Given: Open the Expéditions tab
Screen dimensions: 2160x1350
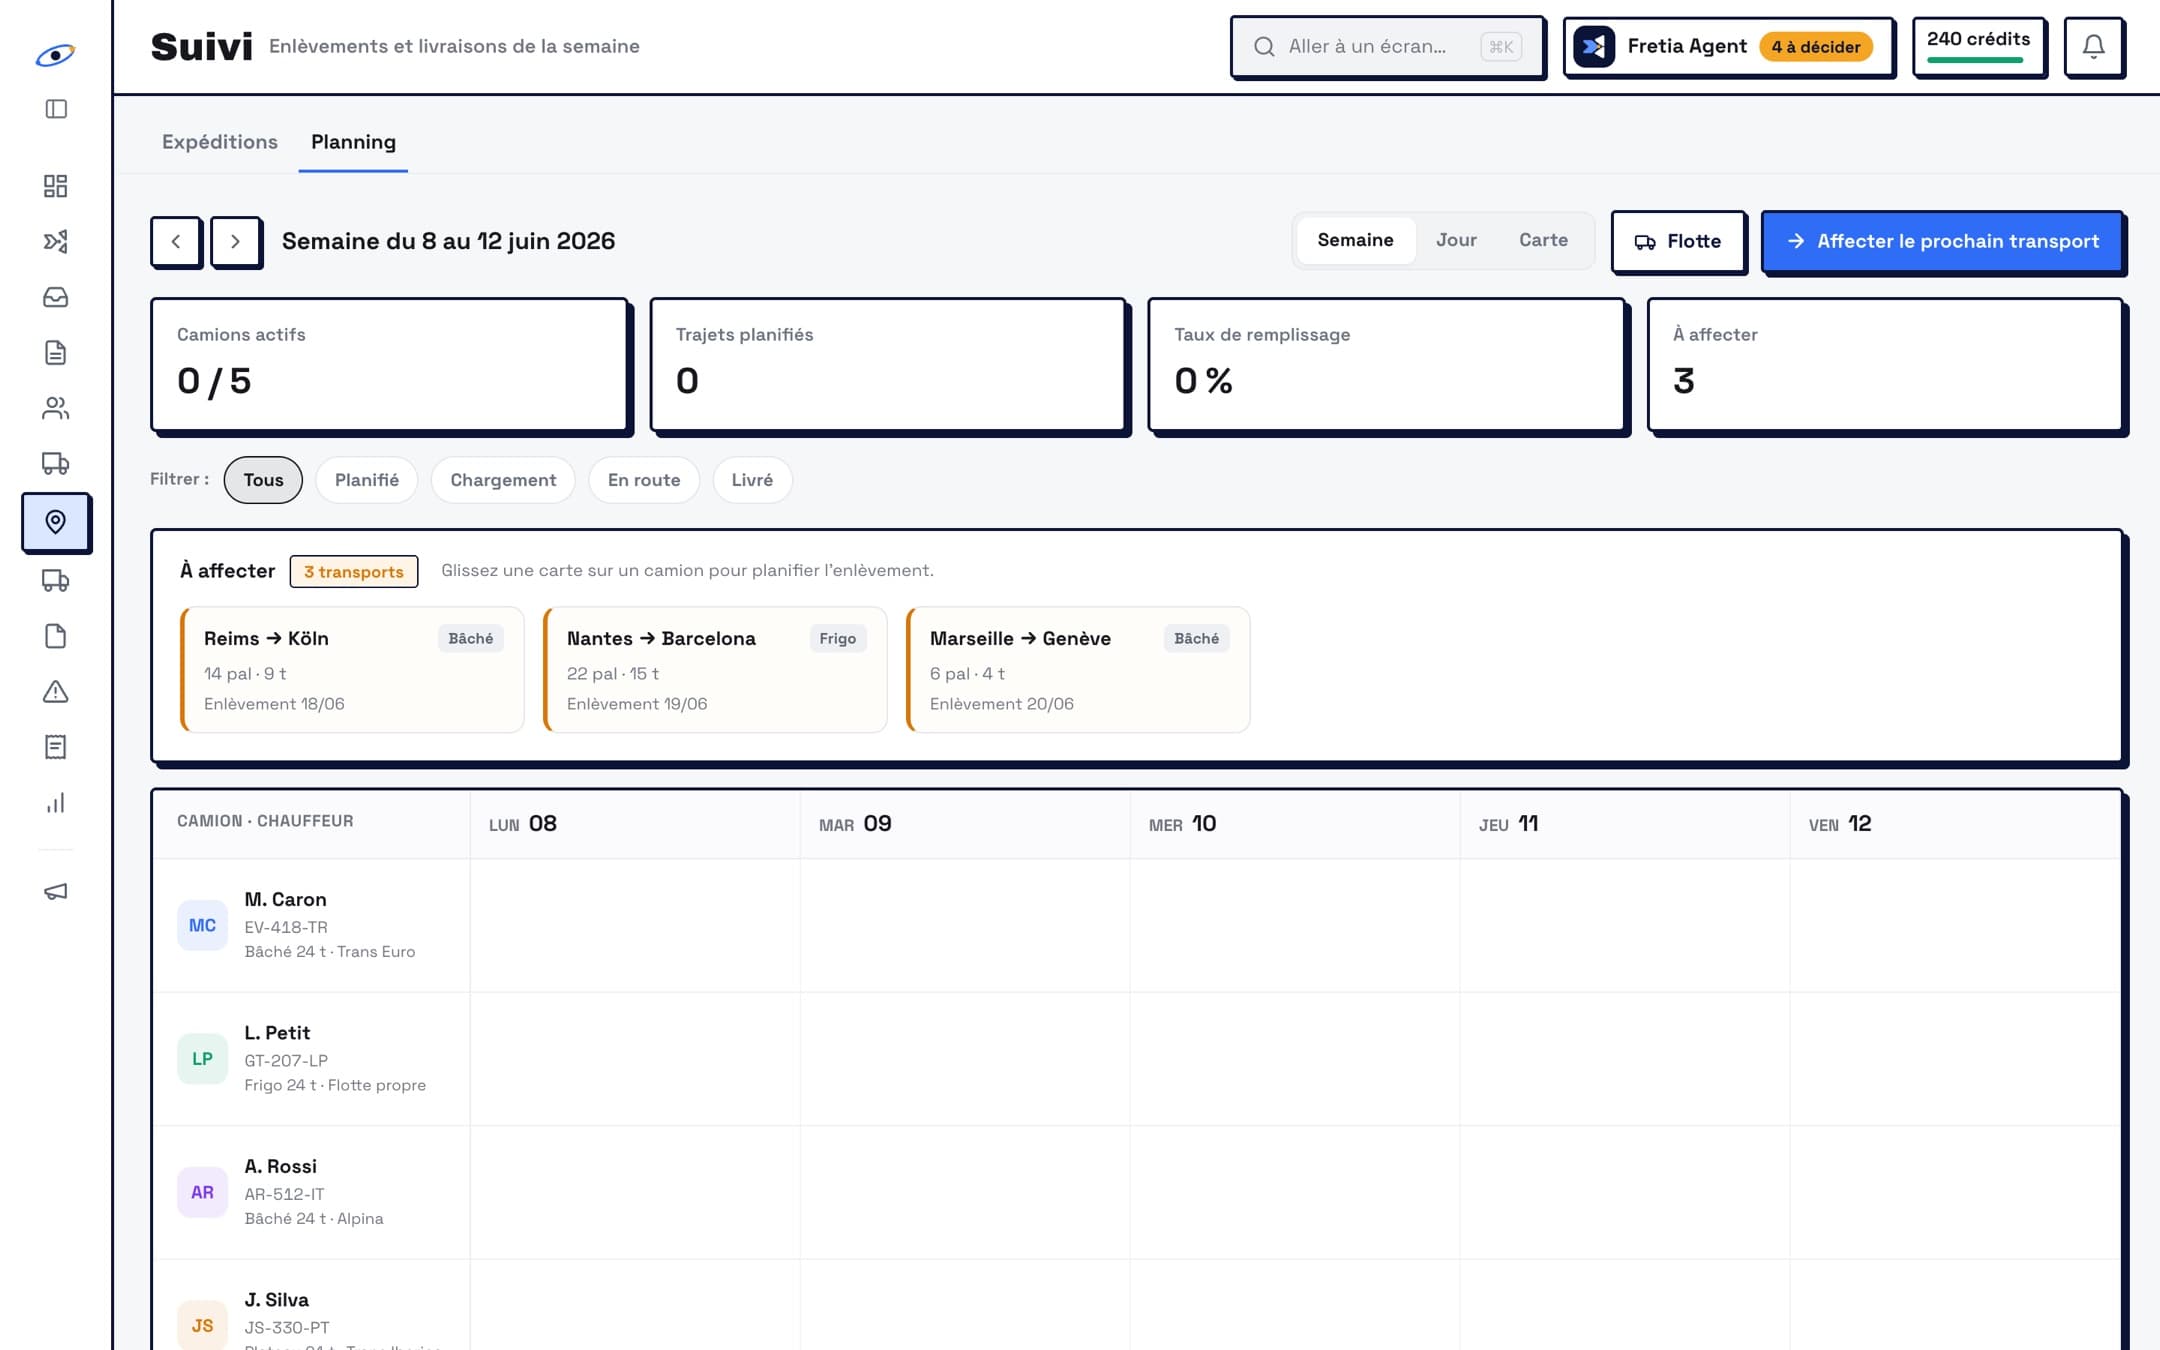Looking at the screenshot, I should (x=220, y=142).
